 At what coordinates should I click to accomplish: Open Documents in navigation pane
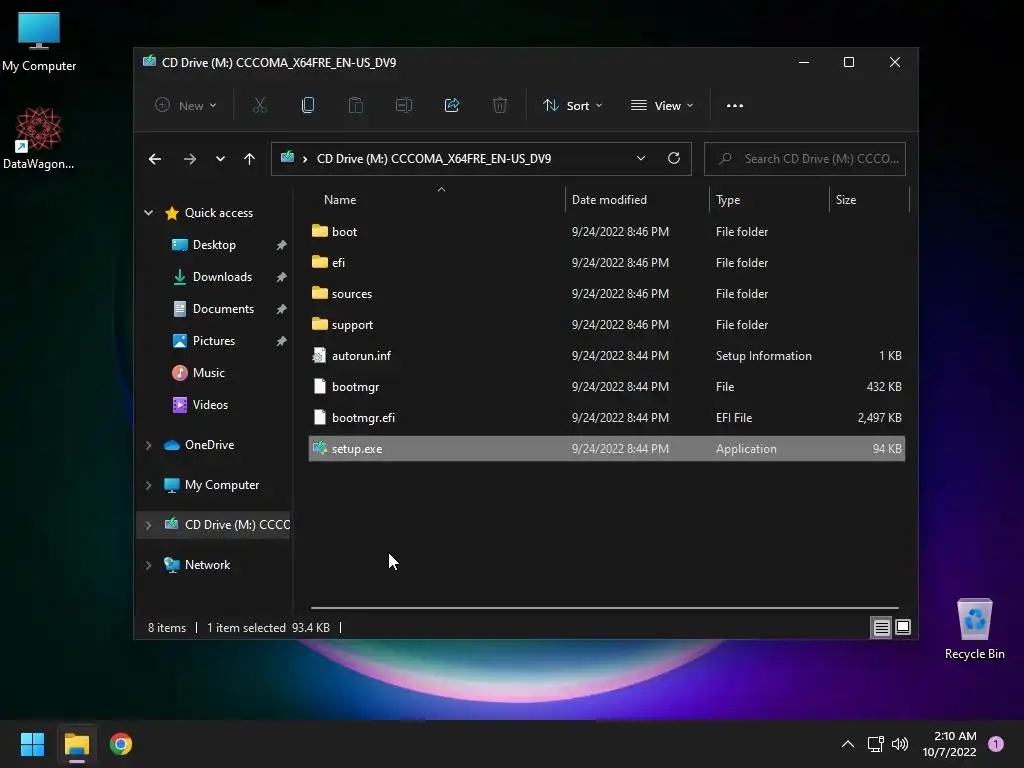(x=223, y=309)
